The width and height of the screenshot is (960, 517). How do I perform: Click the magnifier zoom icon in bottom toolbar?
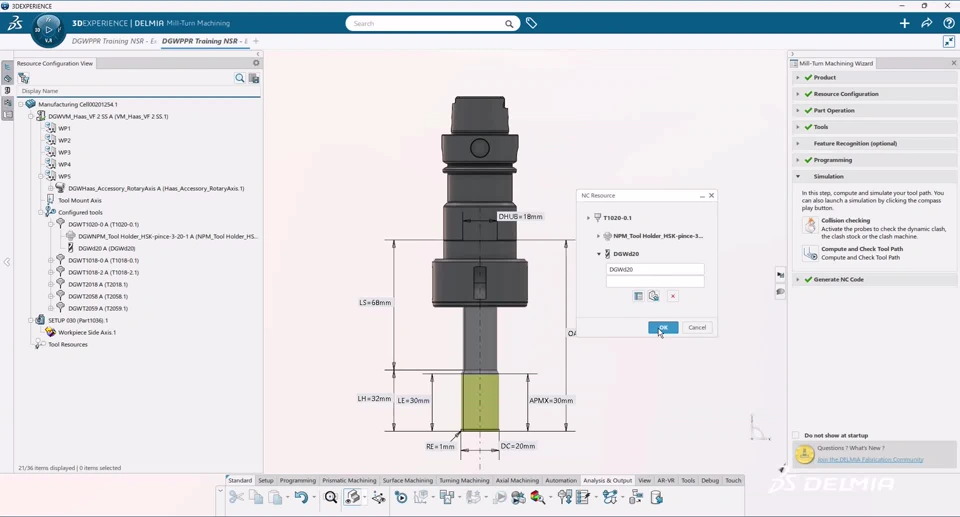(331, 497)
